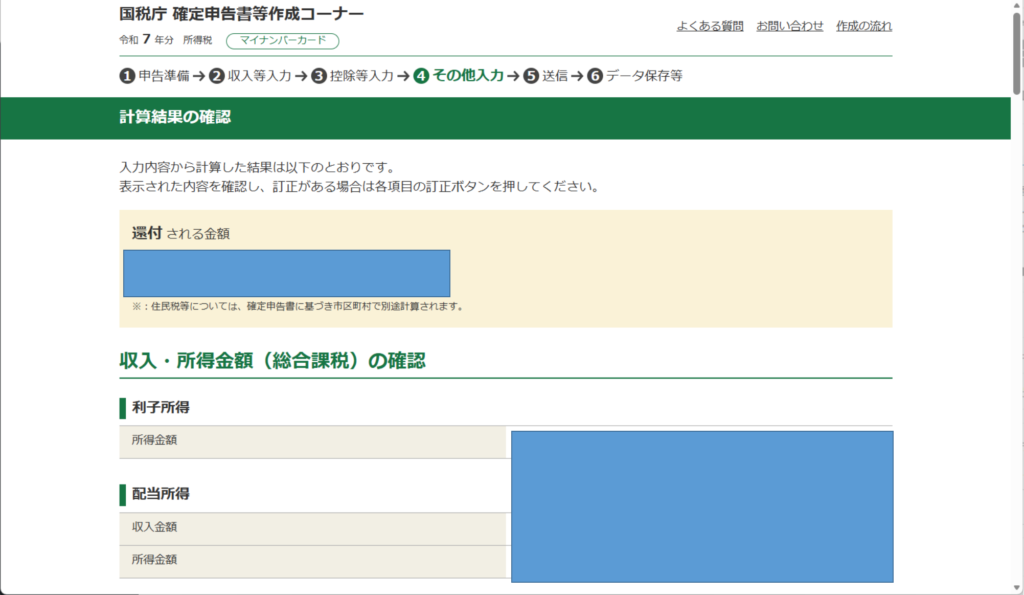This screenshot has height=595, width=1024.
Task: Click the masked 還付される金額 amount box
Action: point(287,273)
